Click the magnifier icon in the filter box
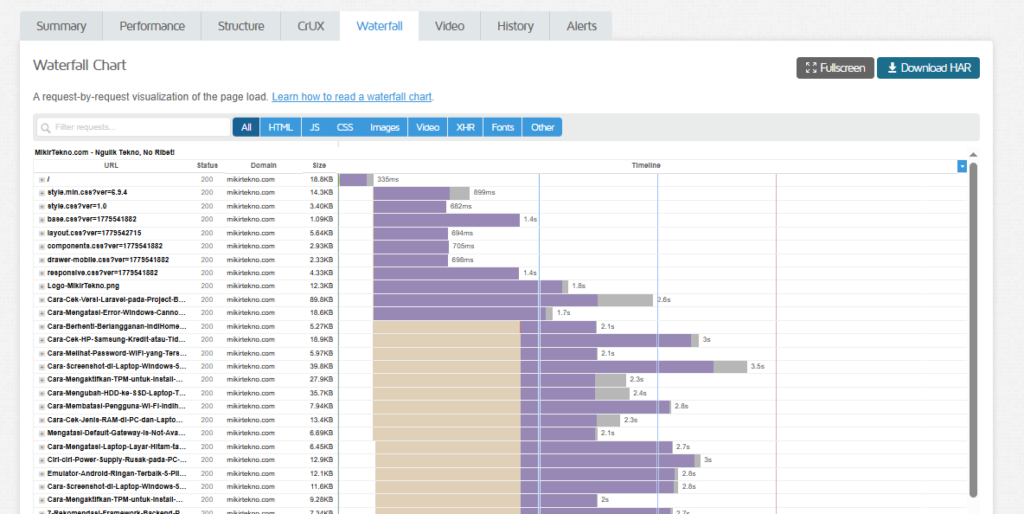This screenshot has width=1024, height=514. [x=45, y=127]
